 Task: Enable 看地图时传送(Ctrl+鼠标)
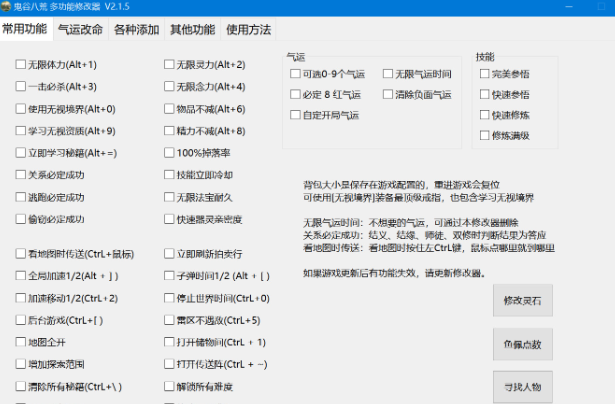[x=20, y=254]
